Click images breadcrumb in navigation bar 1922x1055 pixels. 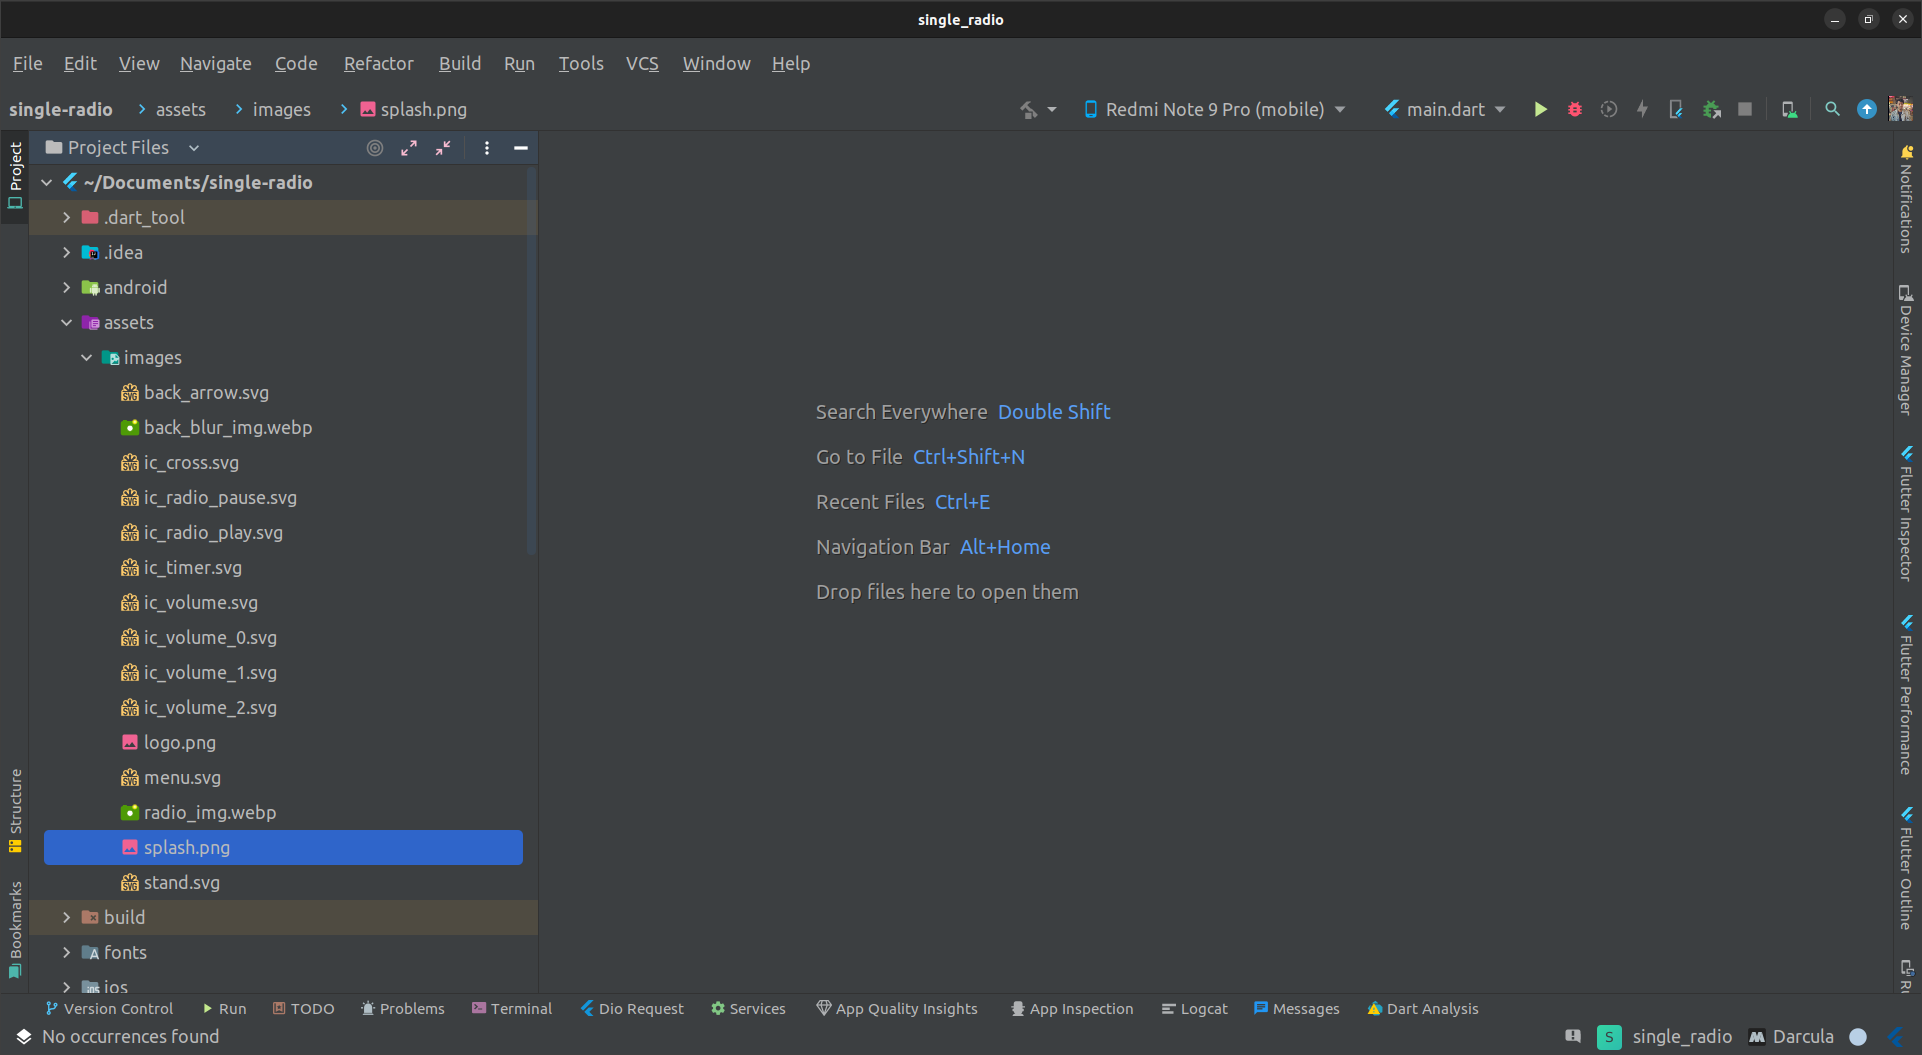pyautogui.click(x=281, y=109)
